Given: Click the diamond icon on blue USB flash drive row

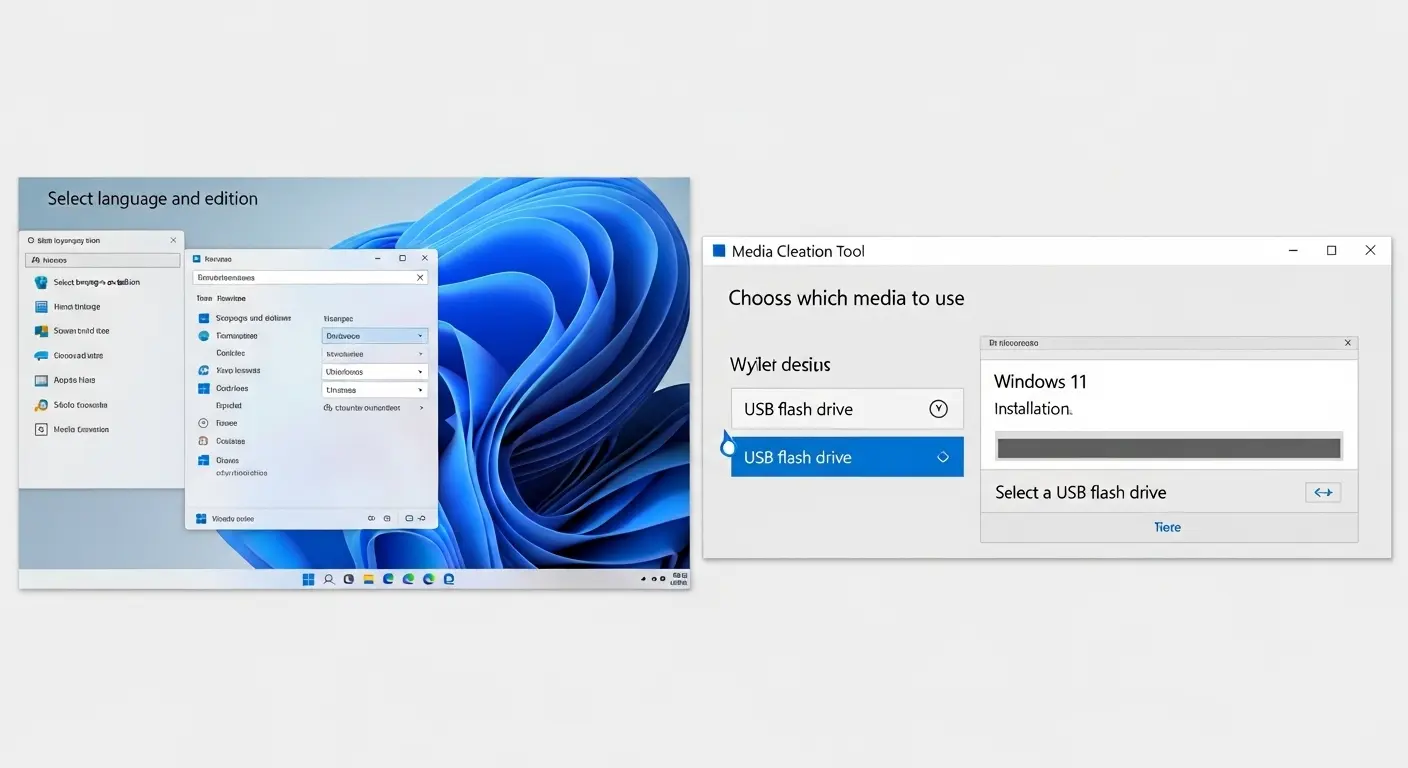Looking at the screenshot, I should 942,457.
